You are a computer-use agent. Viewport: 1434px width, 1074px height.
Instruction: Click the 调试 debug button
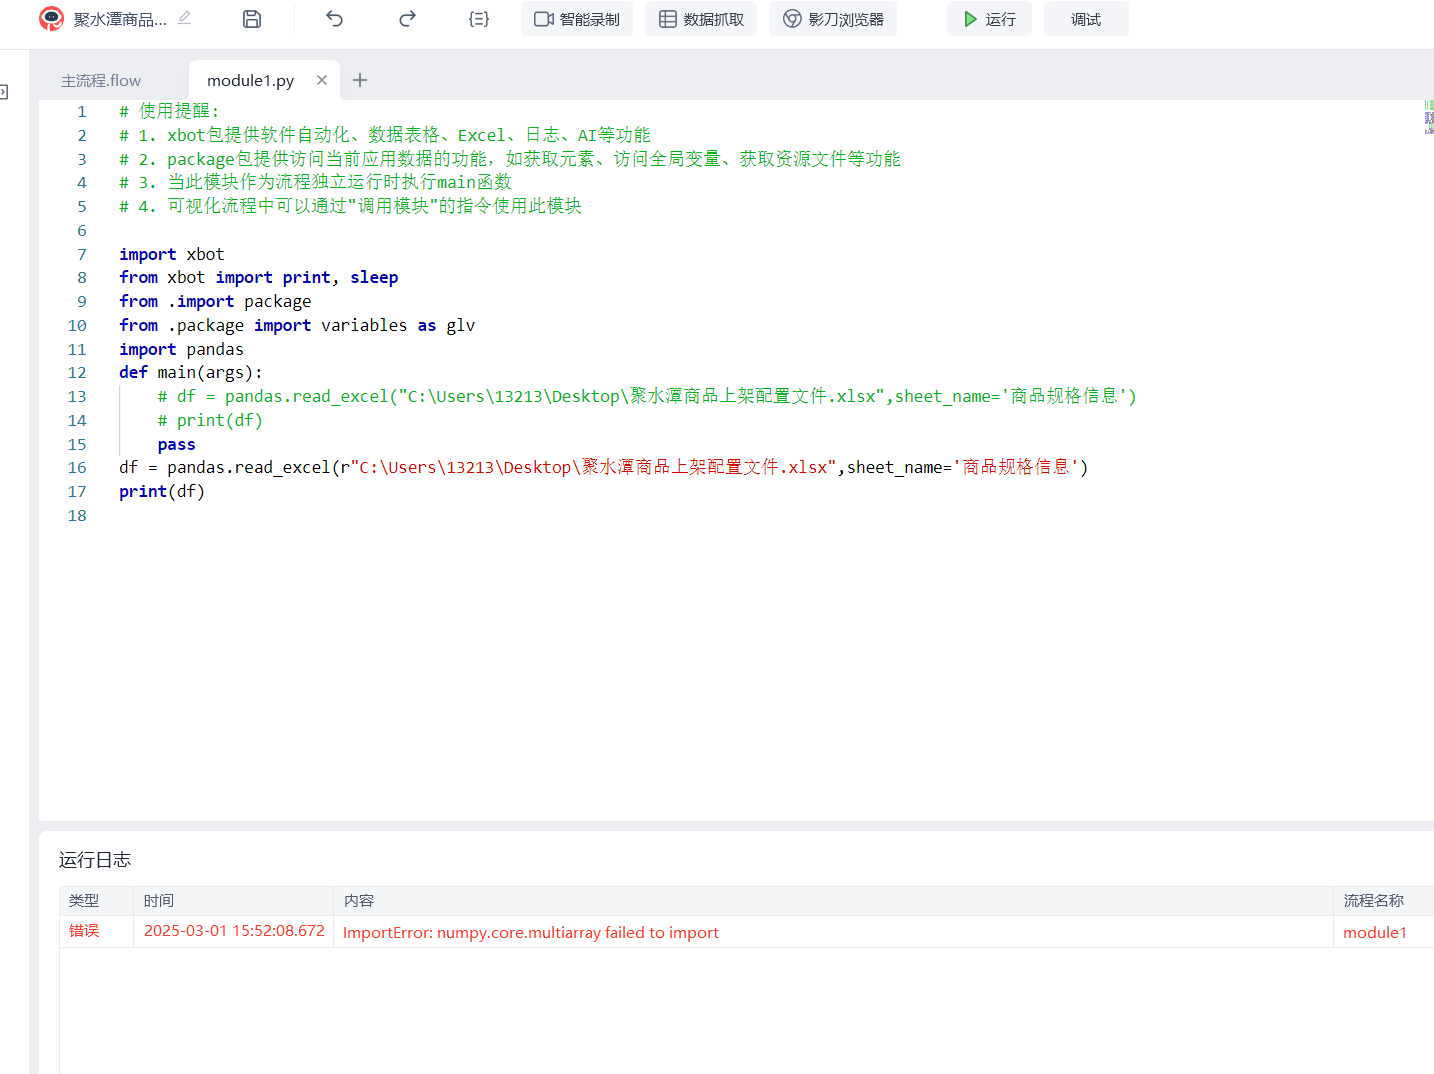tap(1086, 19)
